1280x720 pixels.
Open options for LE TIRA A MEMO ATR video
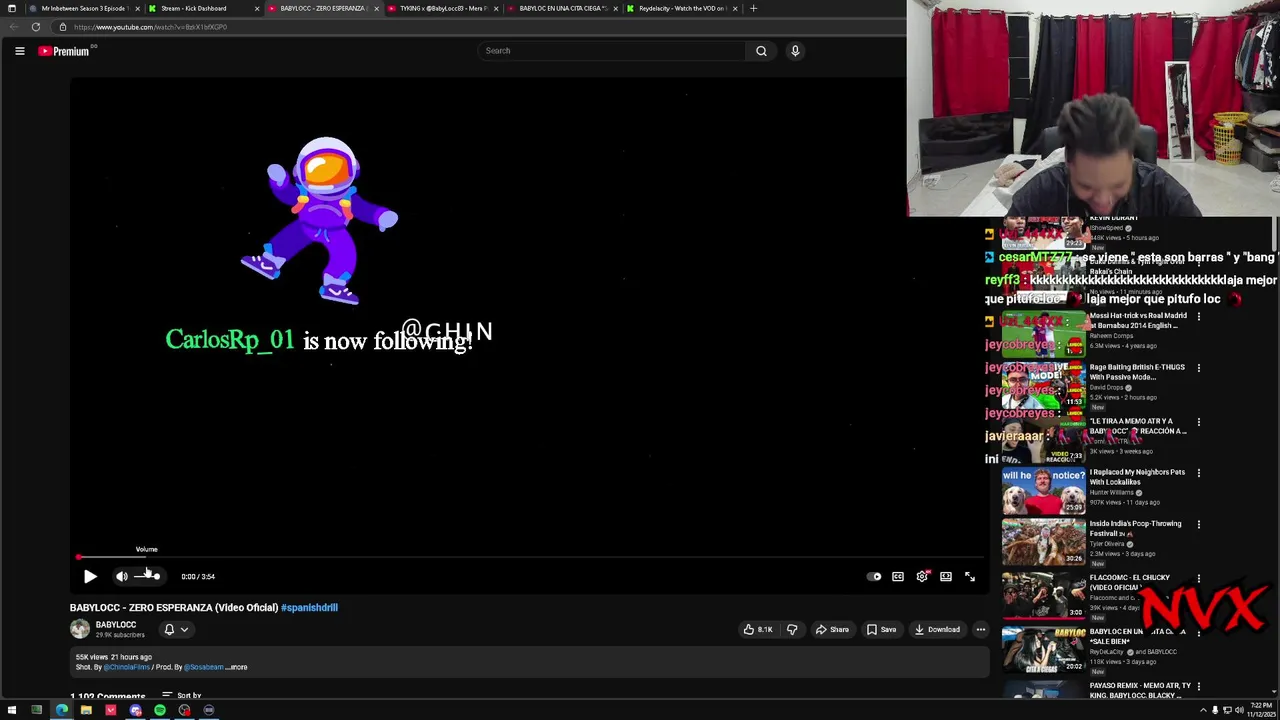(x=1199, y=422)
